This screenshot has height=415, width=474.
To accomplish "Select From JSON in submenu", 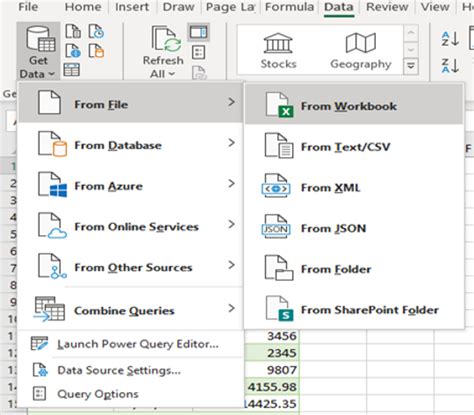I will (354, 228).
